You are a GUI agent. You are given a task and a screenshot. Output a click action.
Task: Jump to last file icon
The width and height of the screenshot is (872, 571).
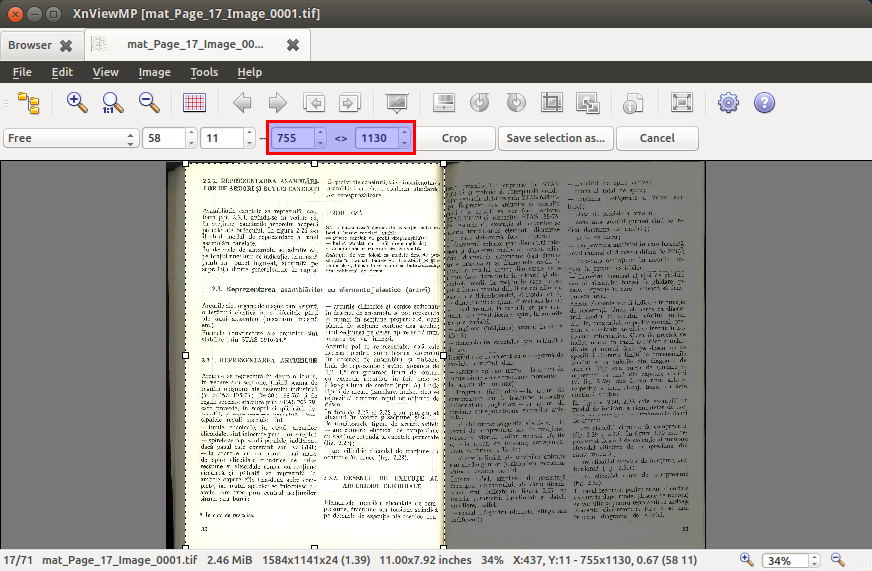pos(350,103)
